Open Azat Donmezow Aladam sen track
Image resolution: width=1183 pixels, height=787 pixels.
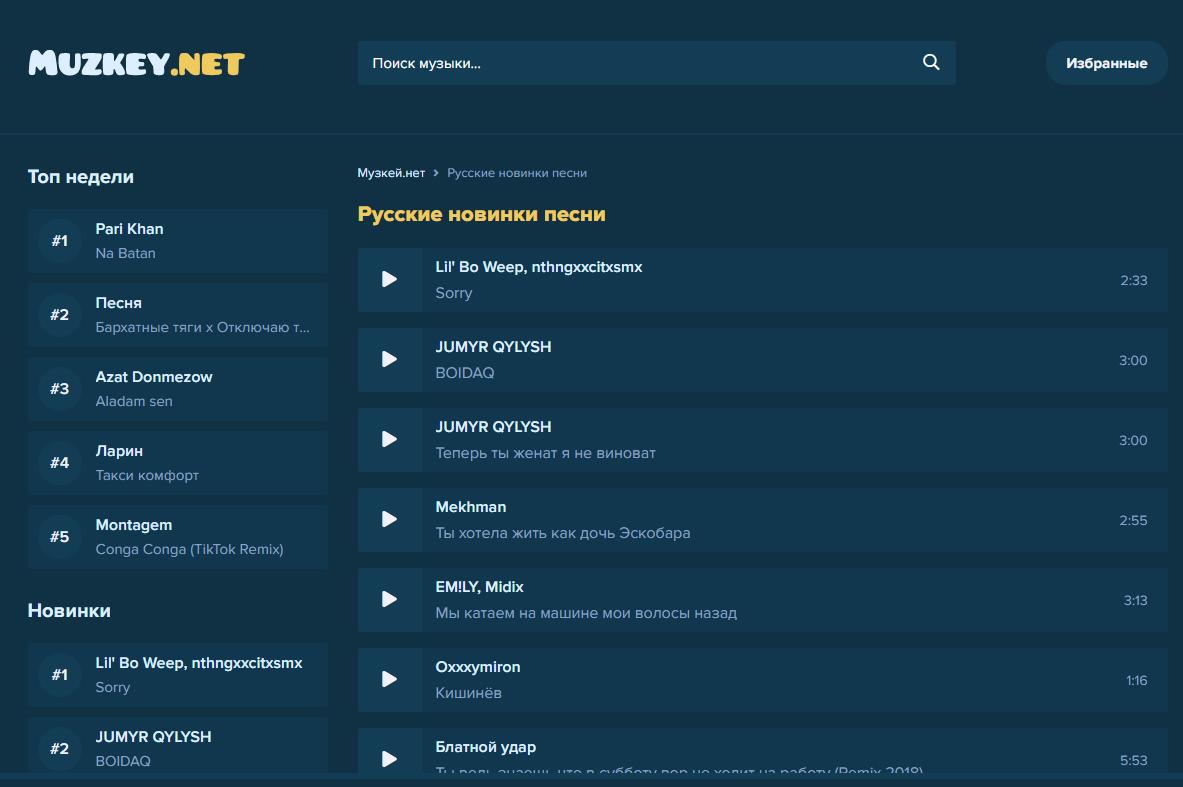coord(178,389)
